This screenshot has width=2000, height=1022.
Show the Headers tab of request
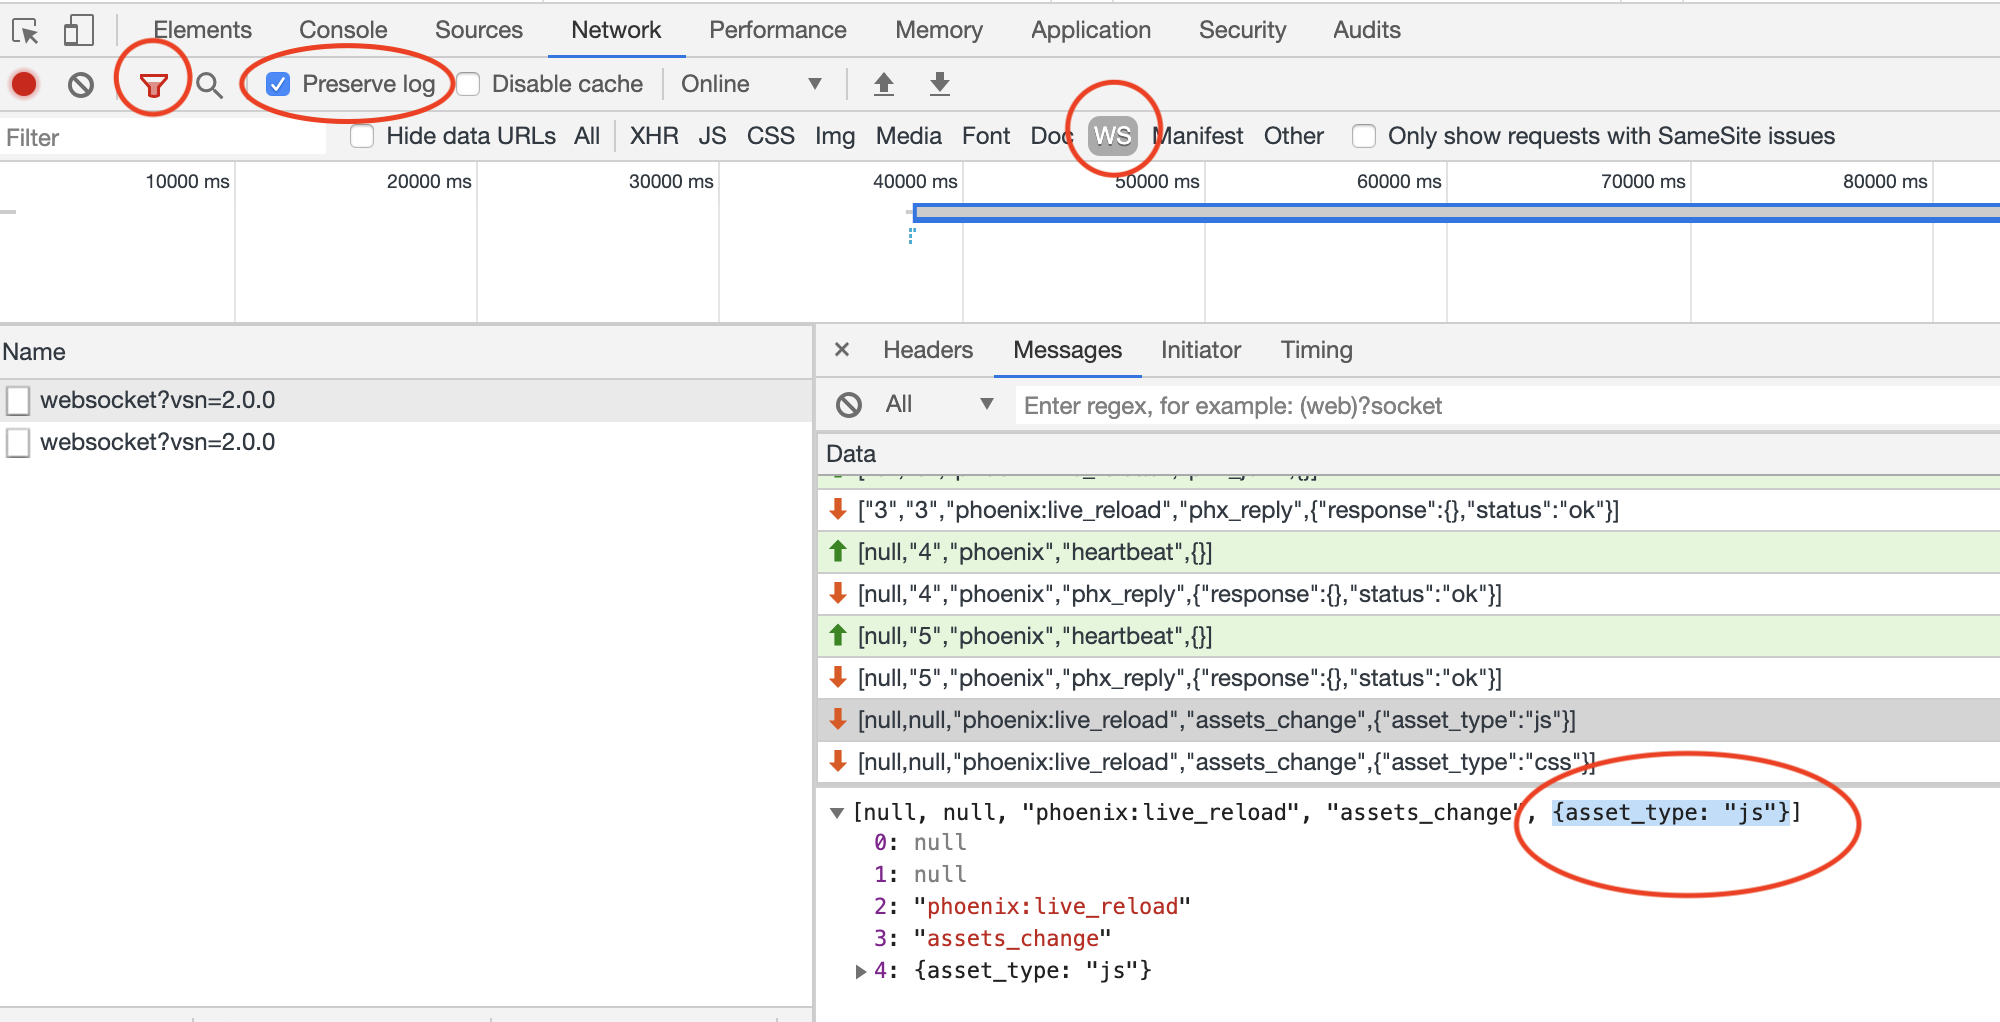pyautogui.click(x=927, y=350)
